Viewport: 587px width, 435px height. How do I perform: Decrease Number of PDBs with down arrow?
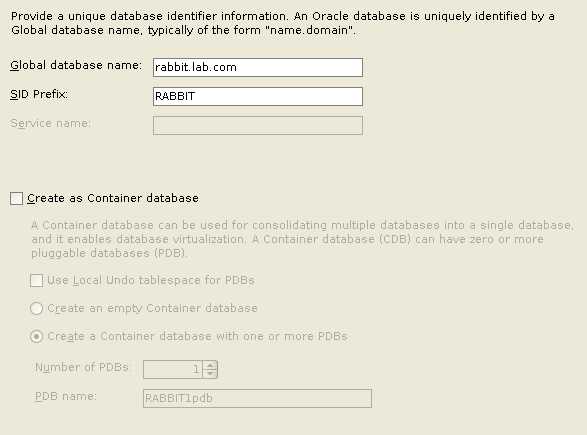click(210, 374)
